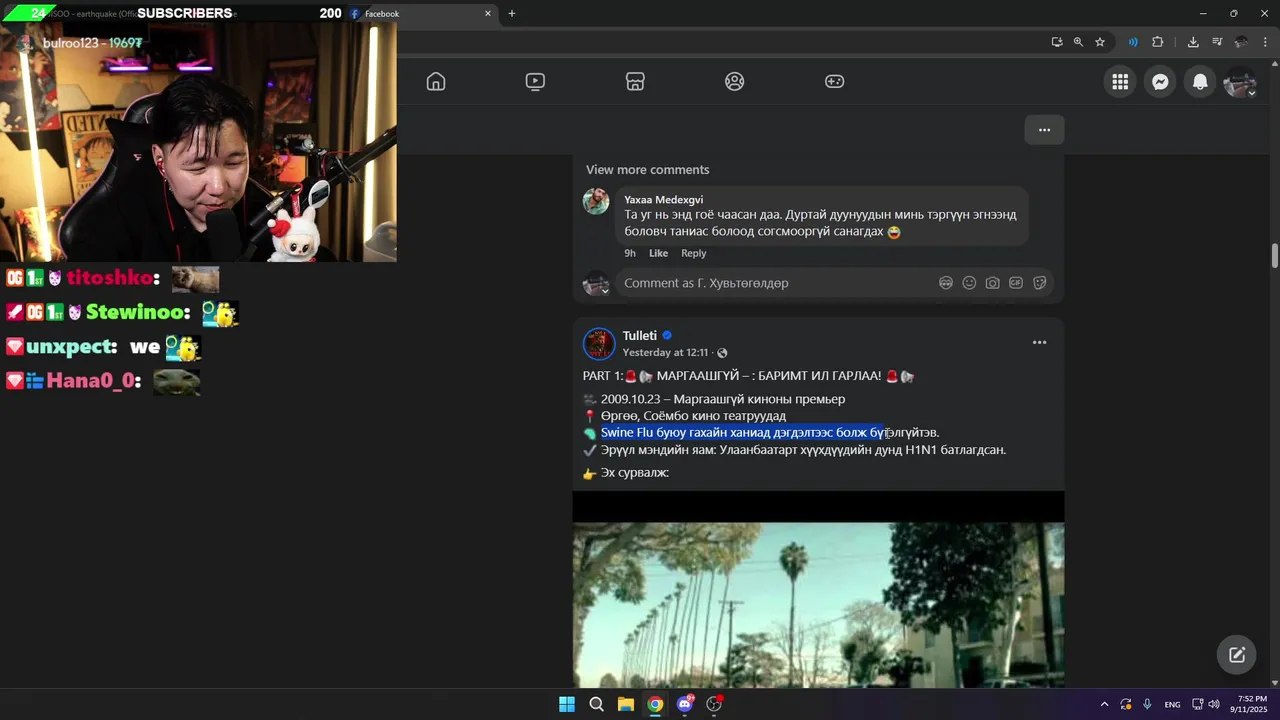
Task: Reply to the Yaxaa Medexgvi comment
Action: tap(693, 253)
